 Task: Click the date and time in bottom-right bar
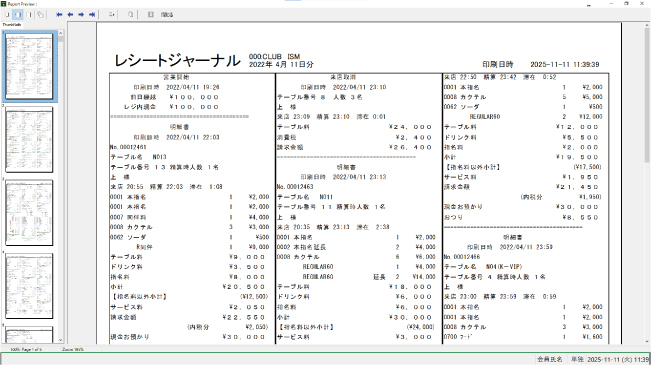coord(618,359)
